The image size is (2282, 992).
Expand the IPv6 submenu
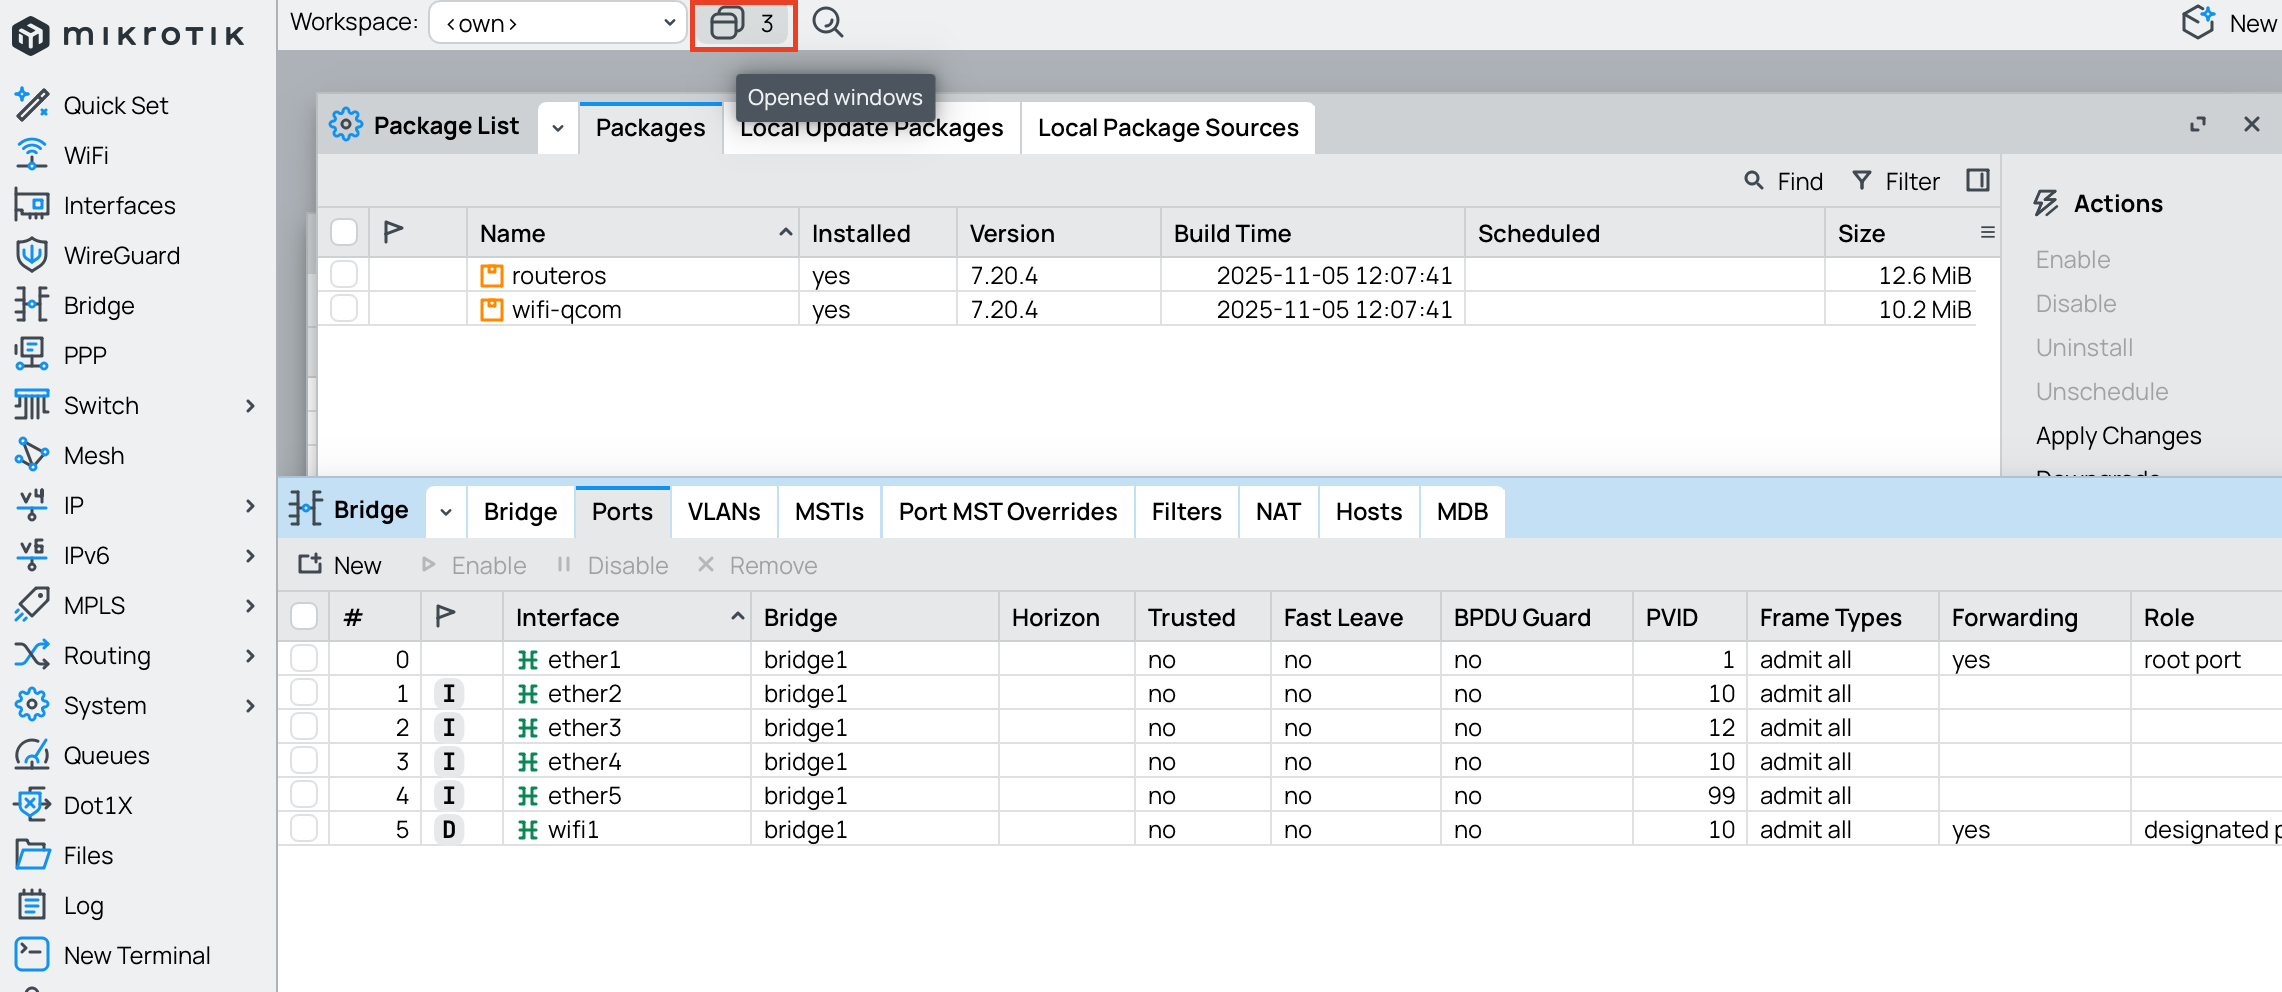250,555
